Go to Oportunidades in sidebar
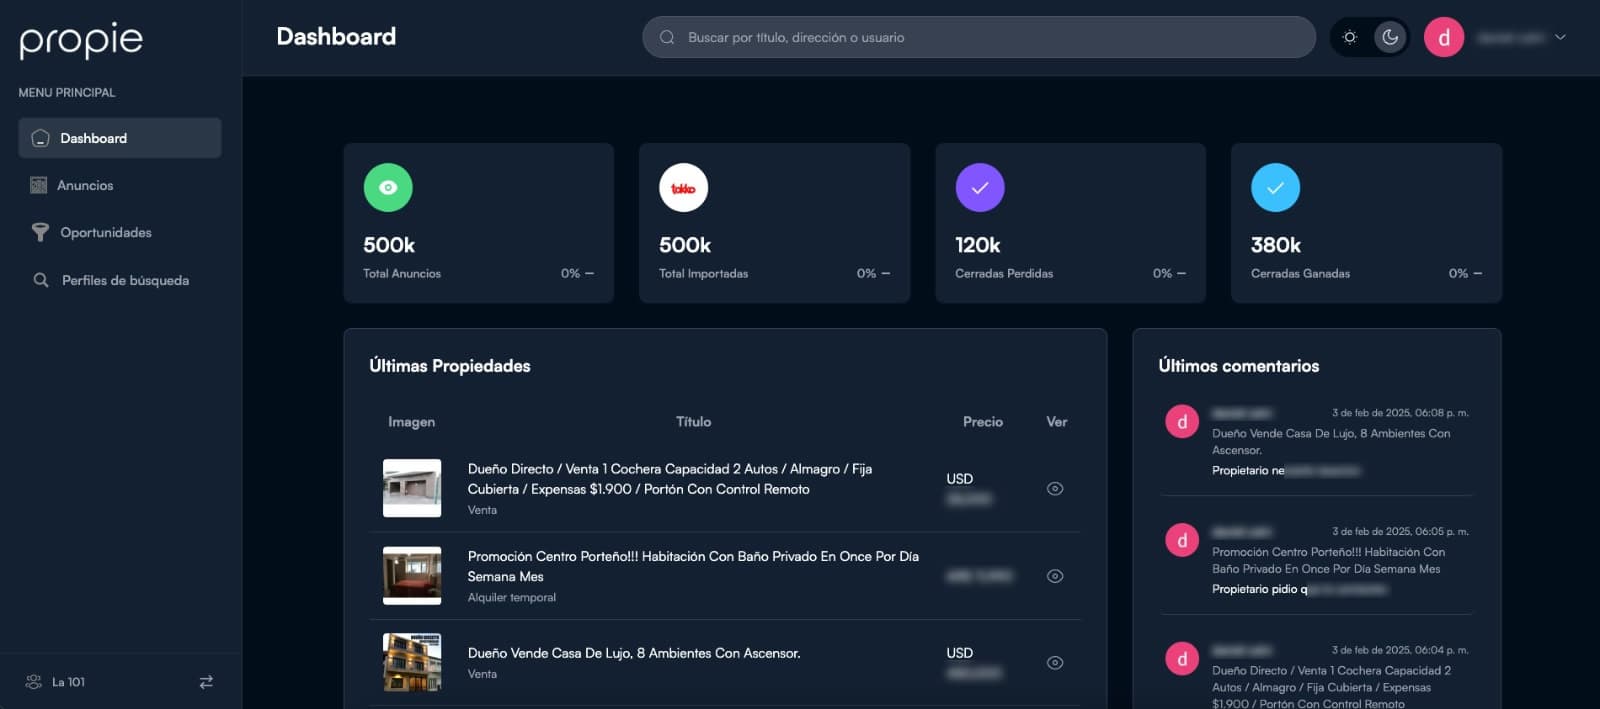The width and height of the screenshot is (1600, 709). pyautogui.click(x=106, y=232)
